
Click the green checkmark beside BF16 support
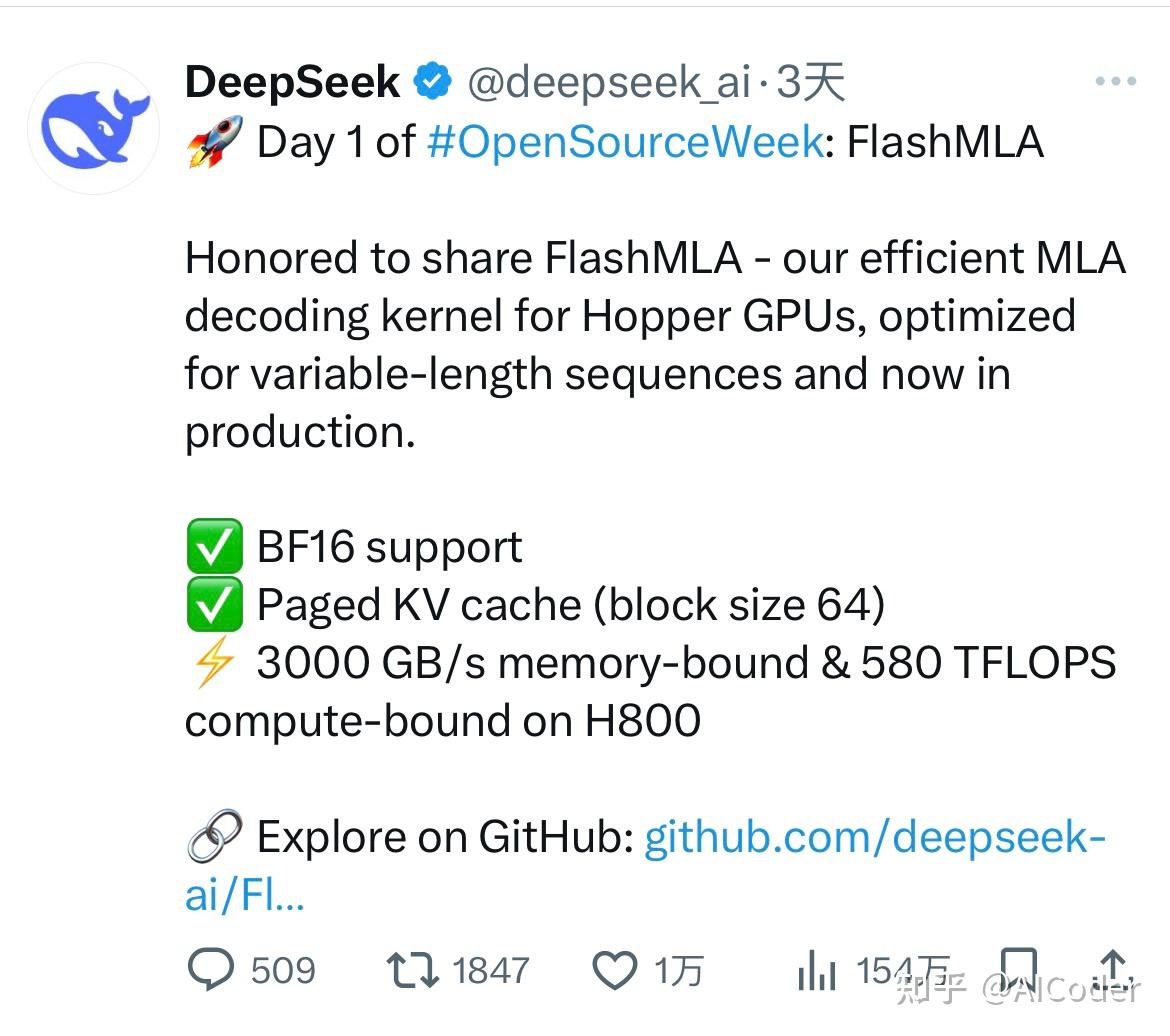(214, 546)
